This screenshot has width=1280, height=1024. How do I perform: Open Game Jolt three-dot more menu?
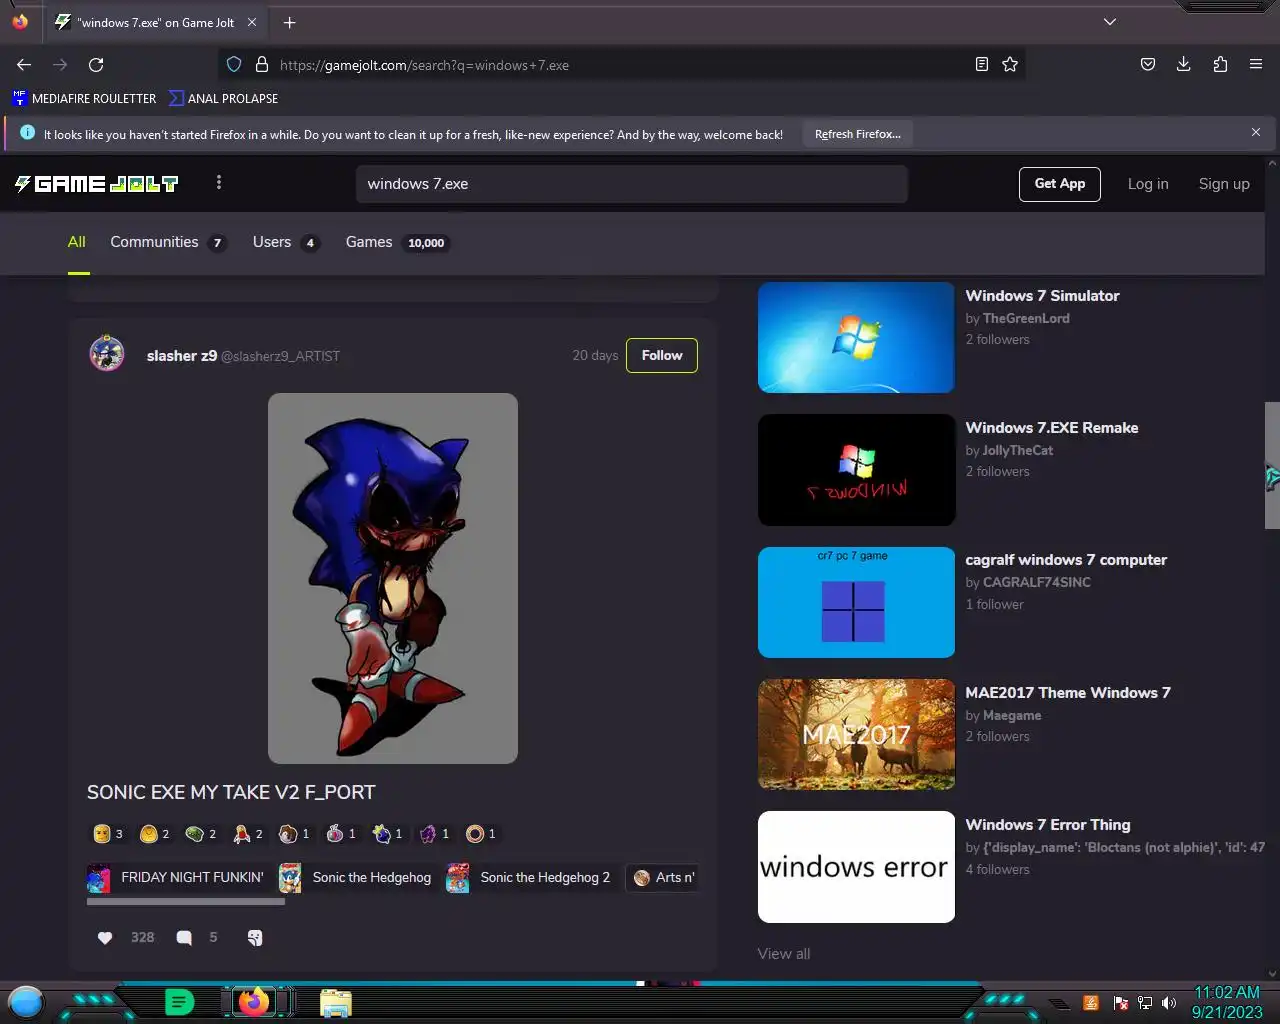tap(219, 183)
